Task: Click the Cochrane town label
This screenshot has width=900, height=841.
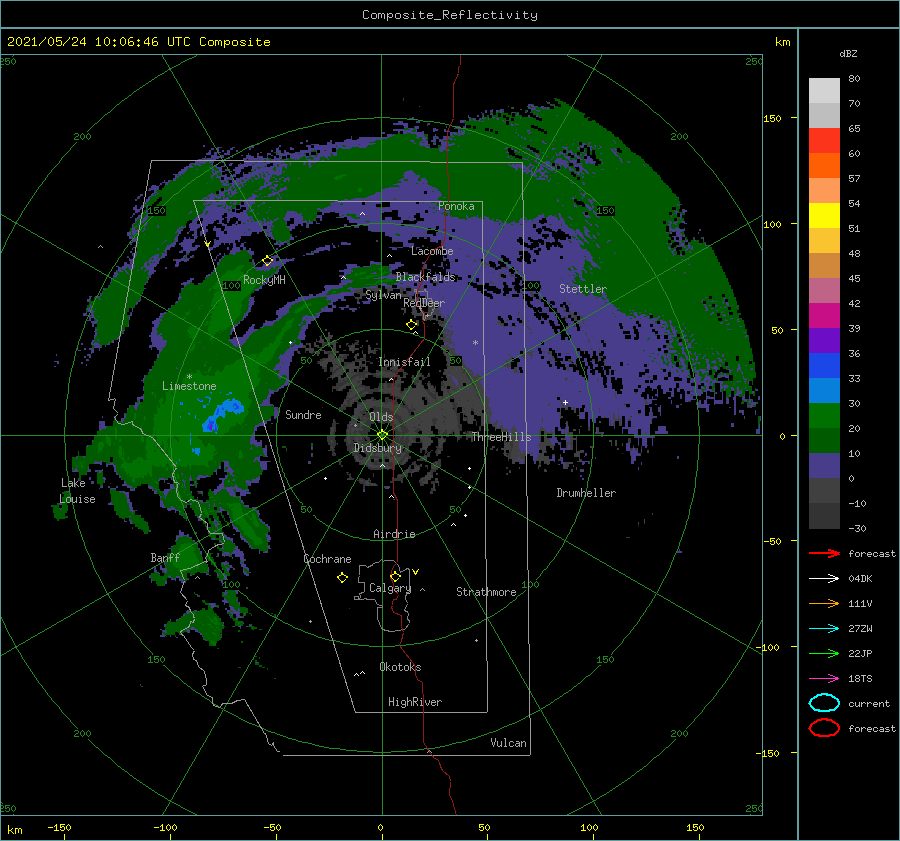Action: (x=327, y=559)
